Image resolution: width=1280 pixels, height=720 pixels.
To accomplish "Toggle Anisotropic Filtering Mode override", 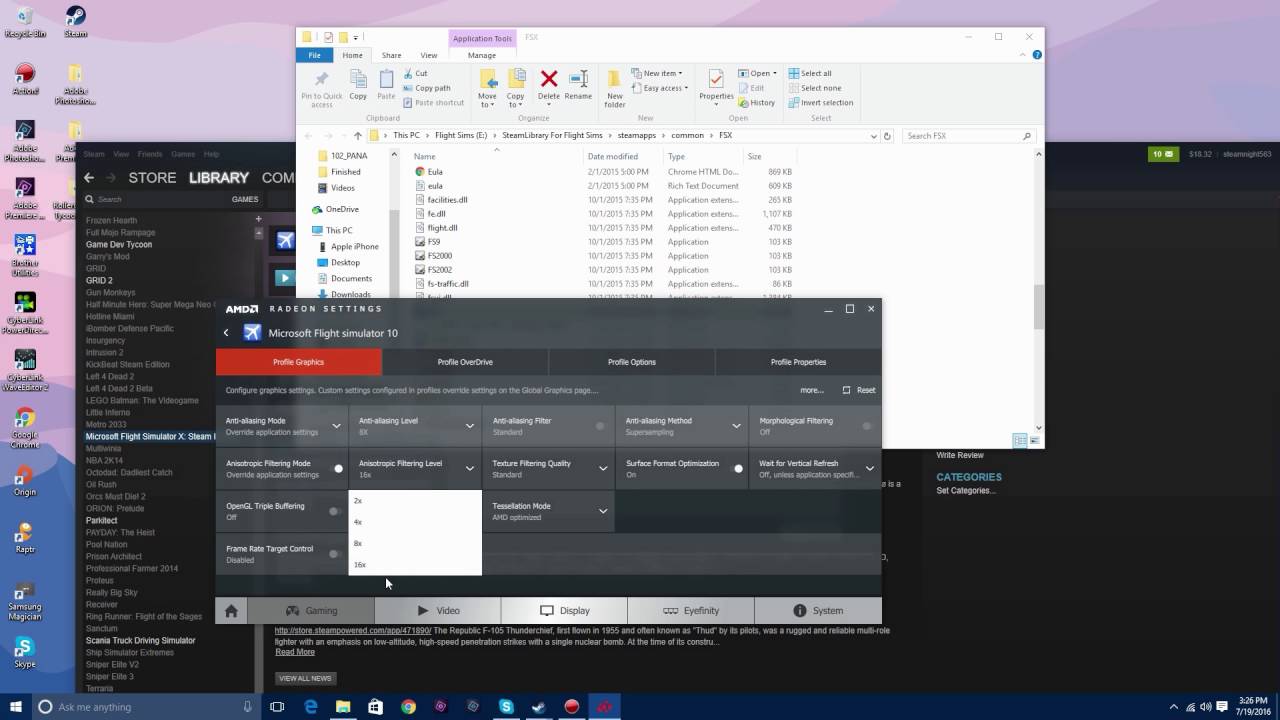I will 337,468.
